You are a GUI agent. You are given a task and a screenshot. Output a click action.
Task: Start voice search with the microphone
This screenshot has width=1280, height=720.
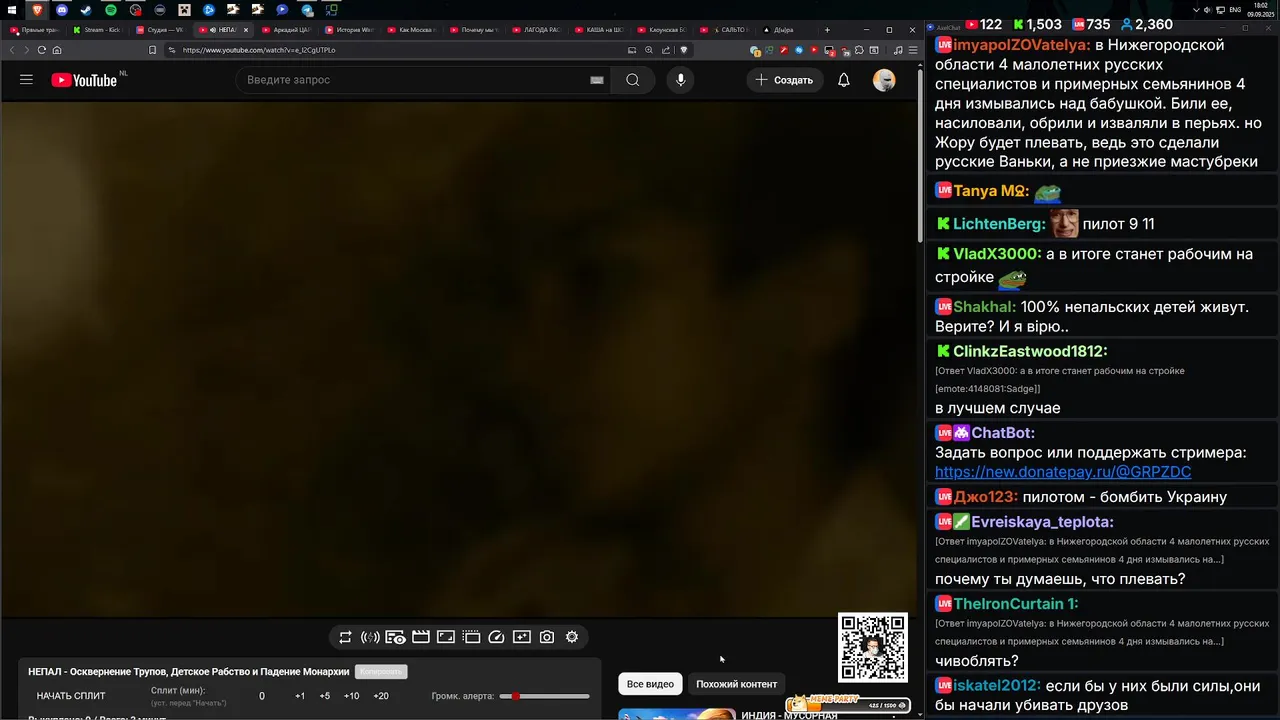pyautogui.click(x=680, y=80)
